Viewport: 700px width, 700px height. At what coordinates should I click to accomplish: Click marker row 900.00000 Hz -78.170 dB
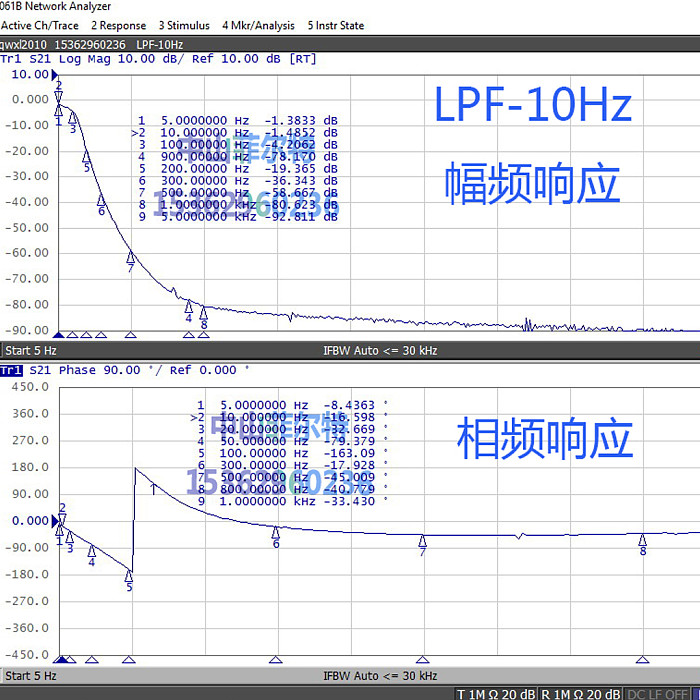[238, 157]
